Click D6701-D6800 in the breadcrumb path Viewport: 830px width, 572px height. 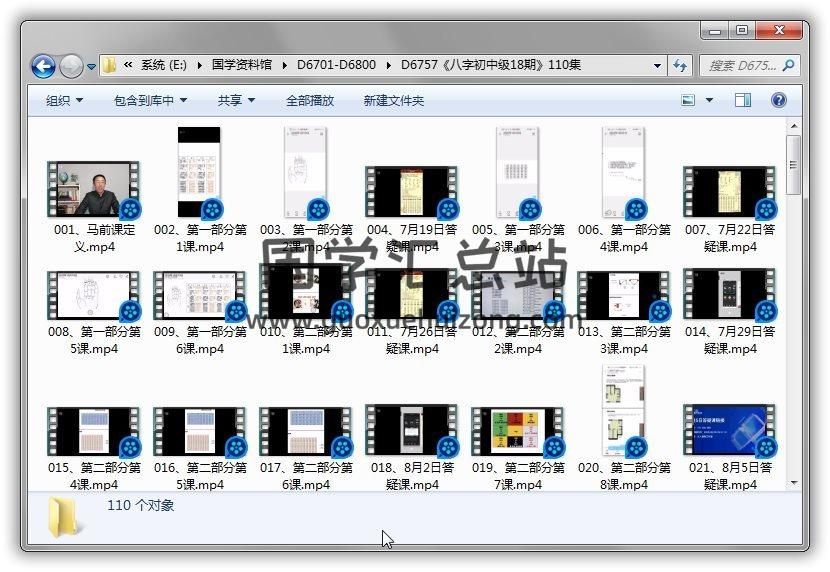[336, 66]
